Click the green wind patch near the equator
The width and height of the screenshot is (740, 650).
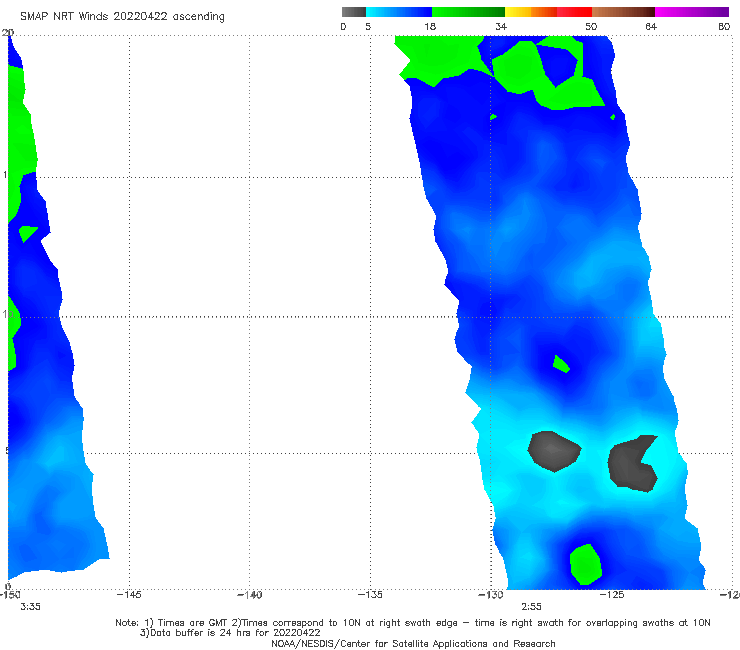[585, 565]
